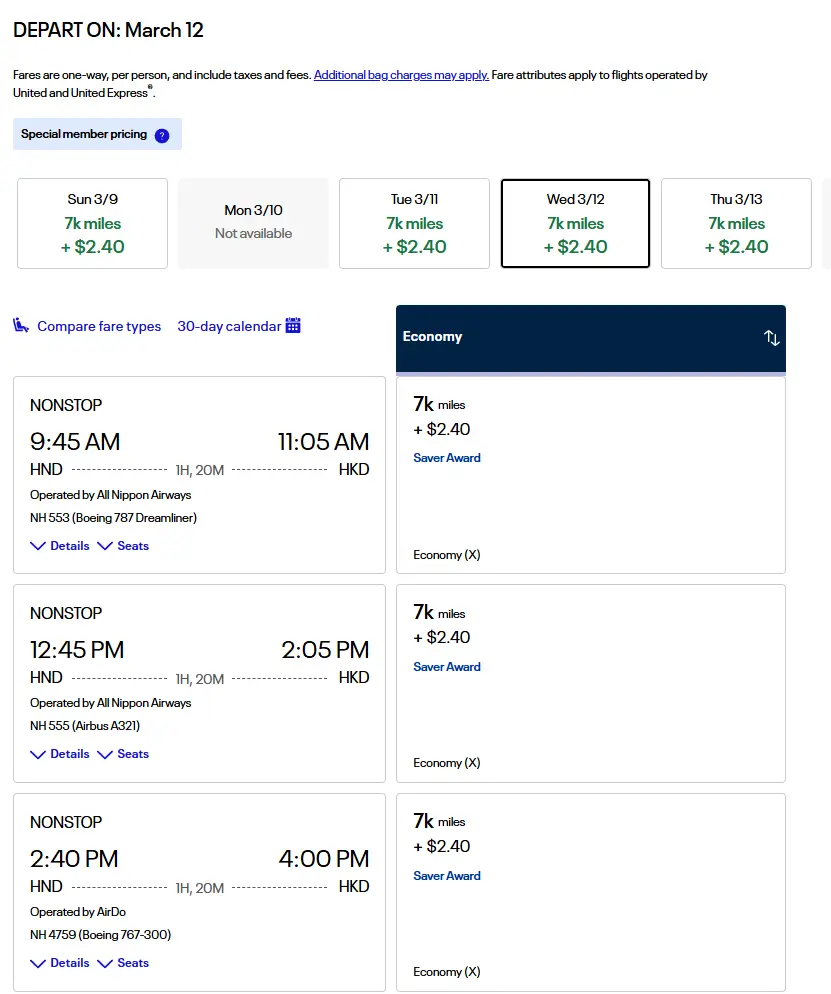Screen dimensions: 831x994
Task: Expand Seats for the 9:45 AM flight
Action: (x=123, y=546)
